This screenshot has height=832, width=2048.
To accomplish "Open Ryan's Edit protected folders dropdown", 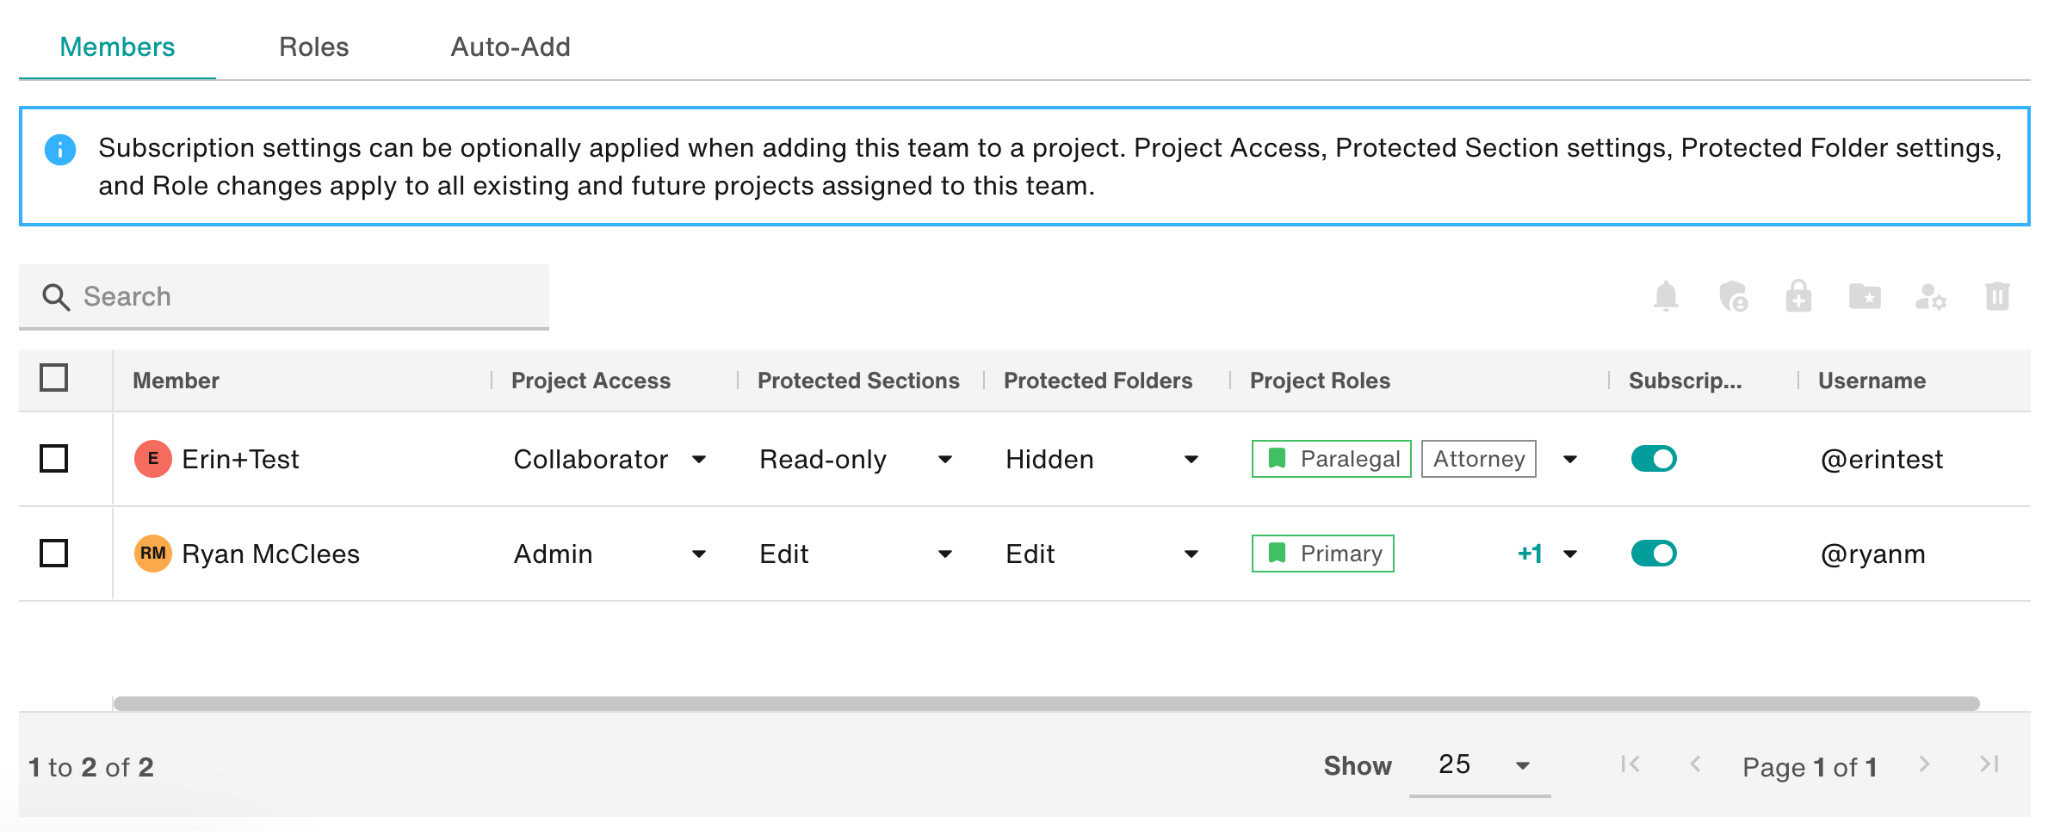I will point(1103,554).
